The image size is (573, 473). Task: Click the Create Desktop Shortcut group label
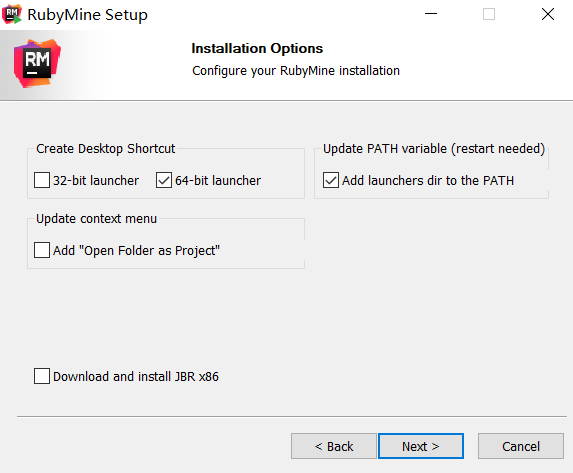[106, 149]
